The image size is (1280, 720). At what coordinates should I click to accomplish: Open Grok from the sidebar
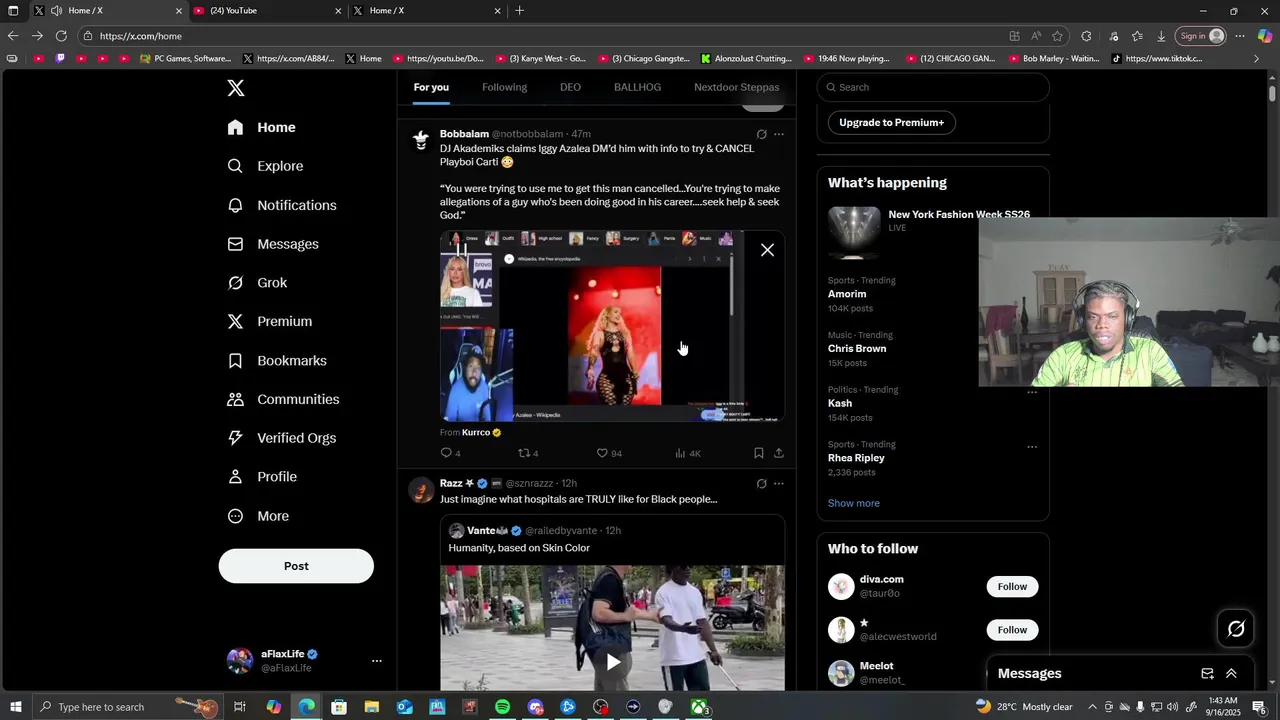(257, 283)
